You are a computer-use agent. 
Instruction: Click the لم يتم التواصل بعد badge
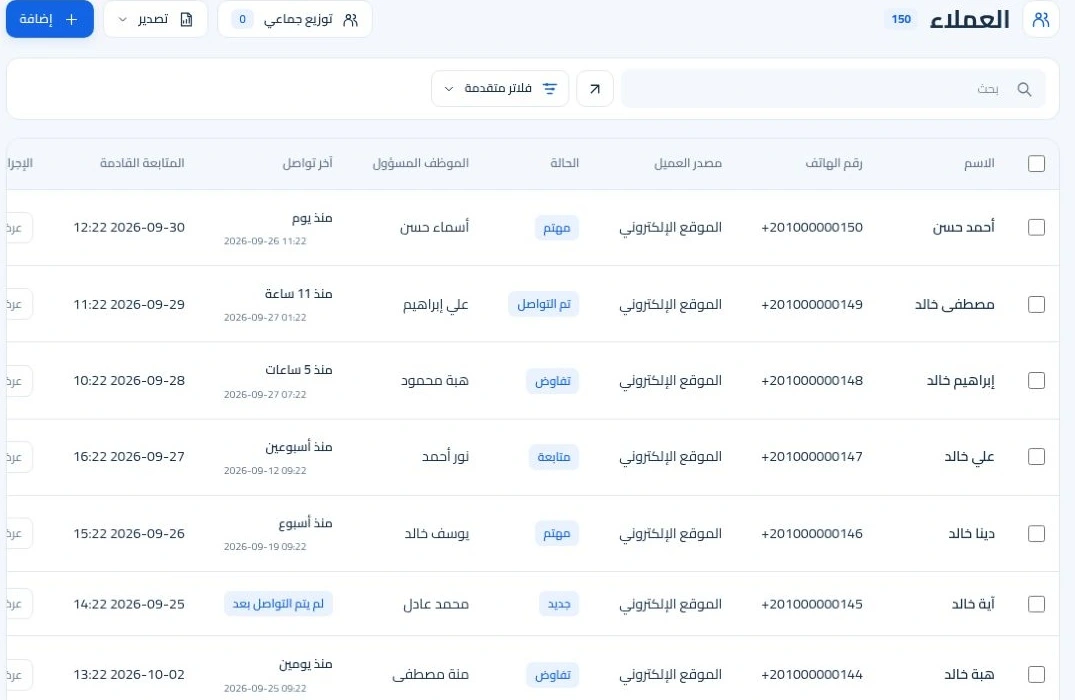pos(278,604)
